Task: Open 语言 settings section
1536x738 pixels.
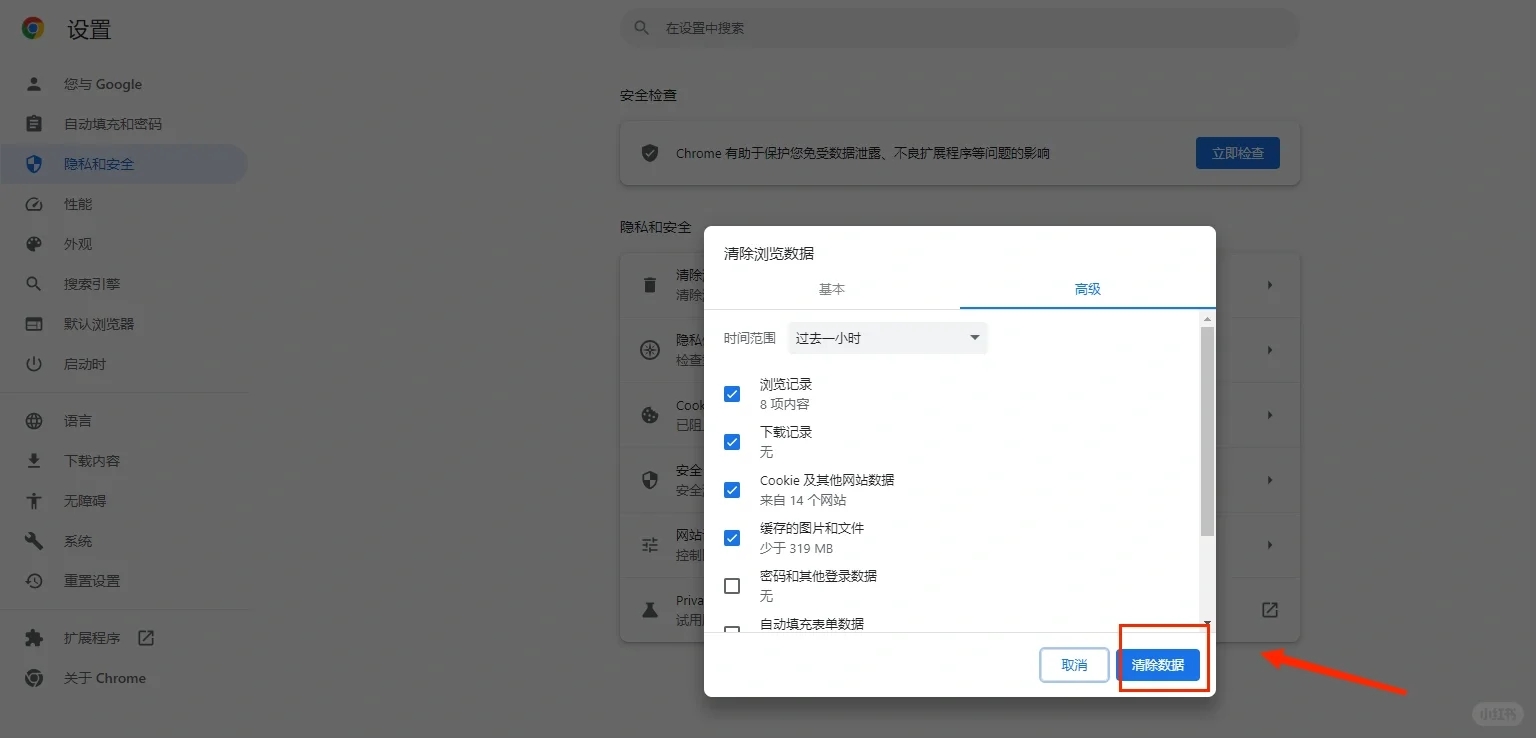Action: pyautogui.click(x=124, y=421)
